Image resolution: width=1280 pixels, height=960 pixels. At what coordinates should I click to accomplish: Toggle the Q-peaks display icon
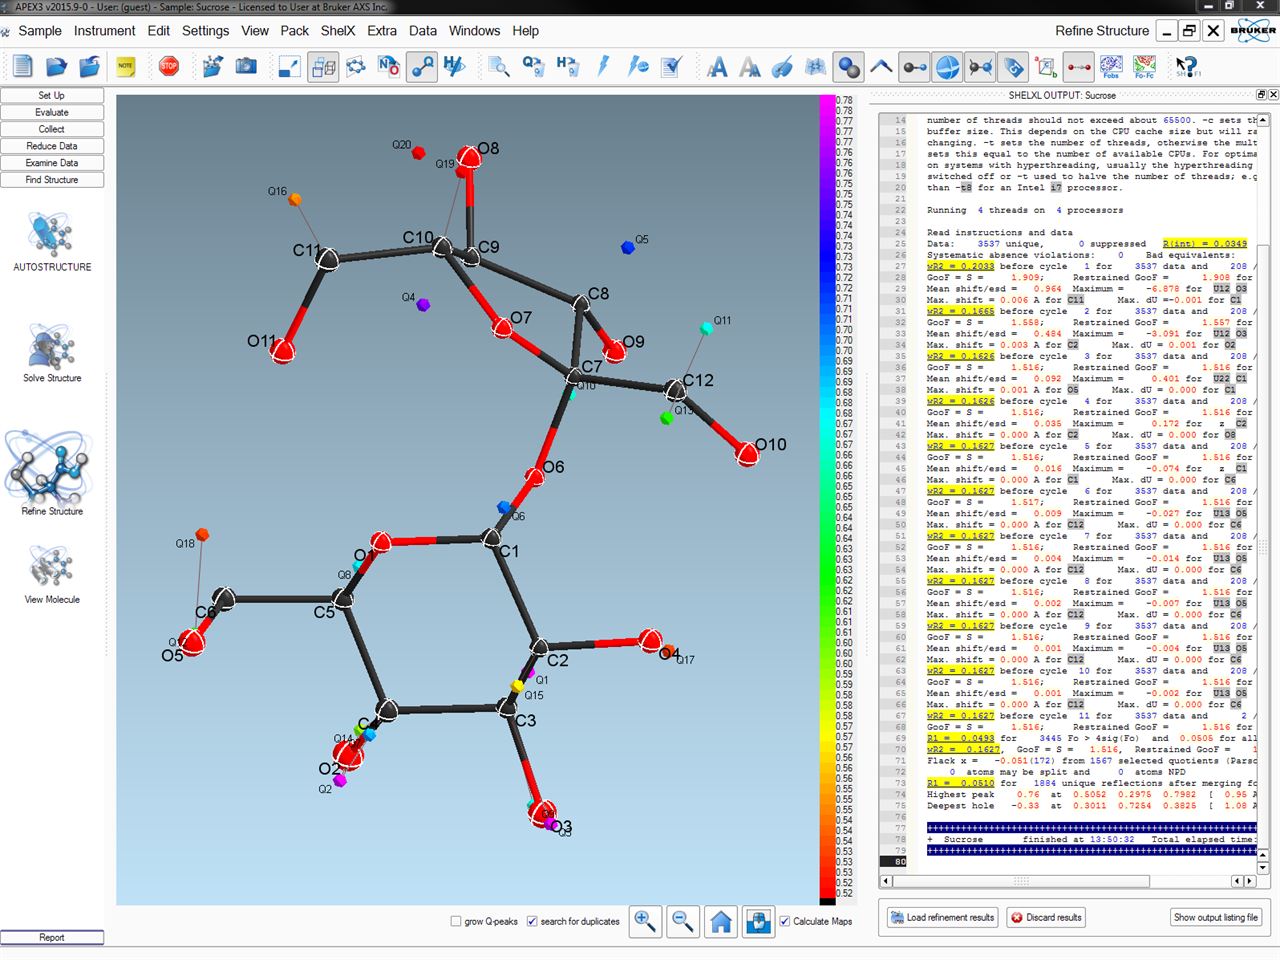pos(422,67)
